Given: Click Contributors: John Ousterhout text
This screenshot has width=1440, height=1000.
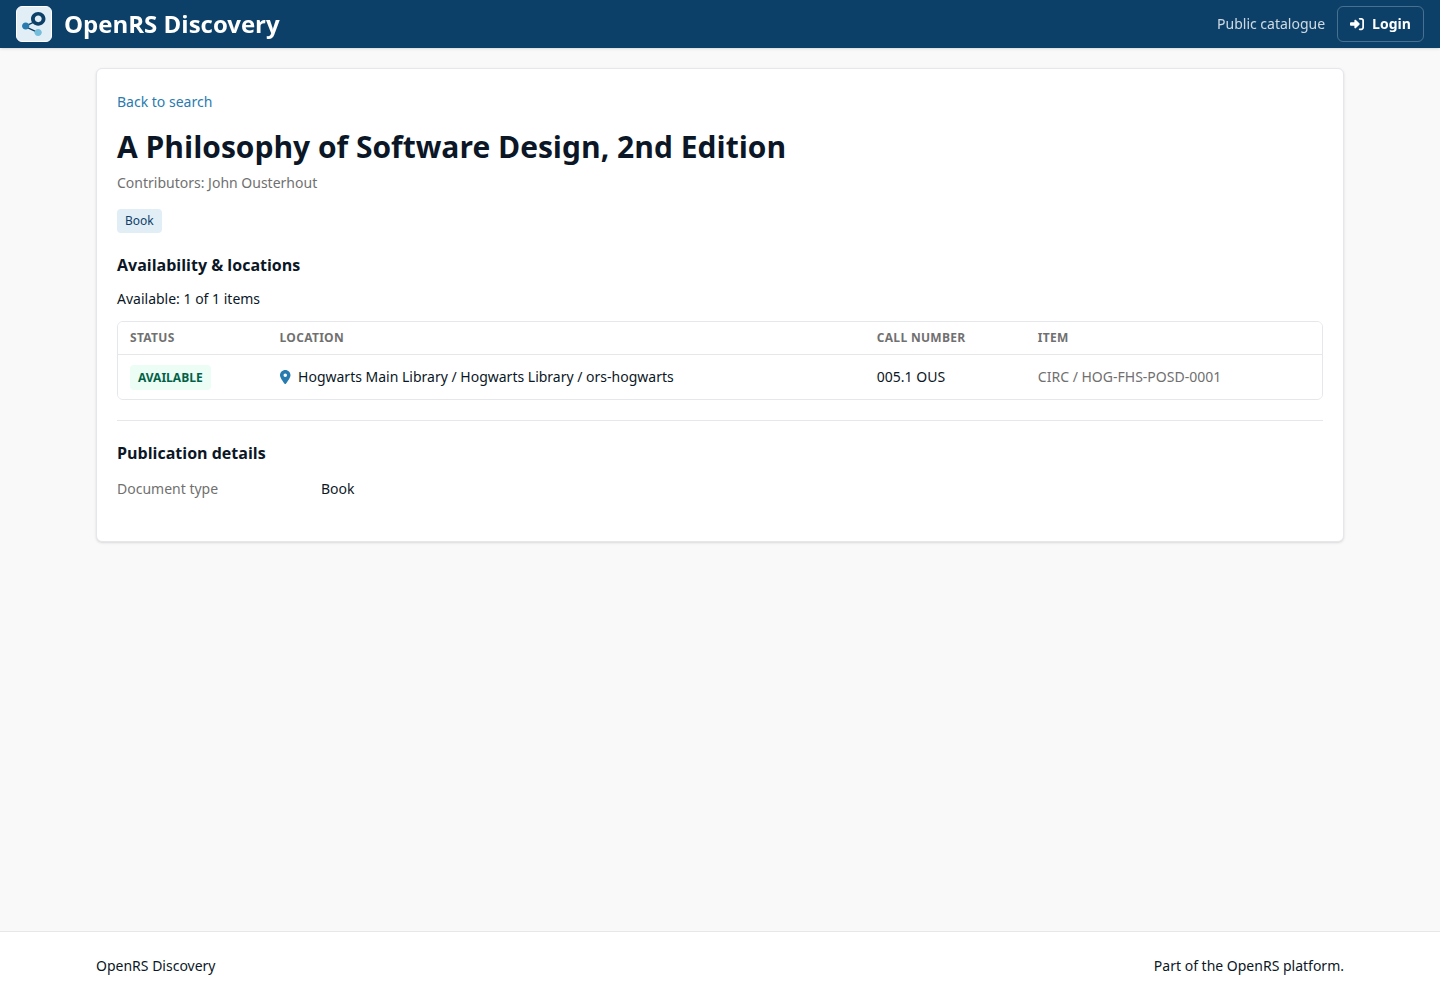Looking at the screenshot, I should tap(217, 183).
